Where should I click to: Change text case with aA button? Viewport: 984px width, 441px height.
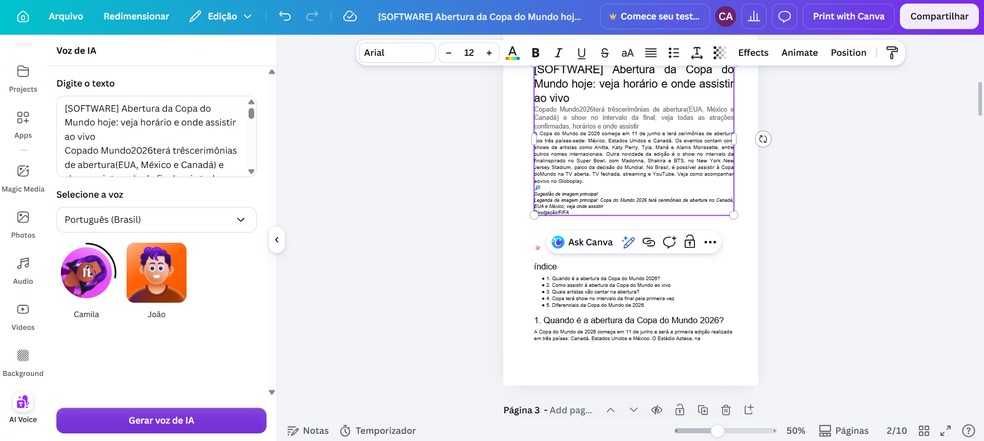(x=628, y=53)
